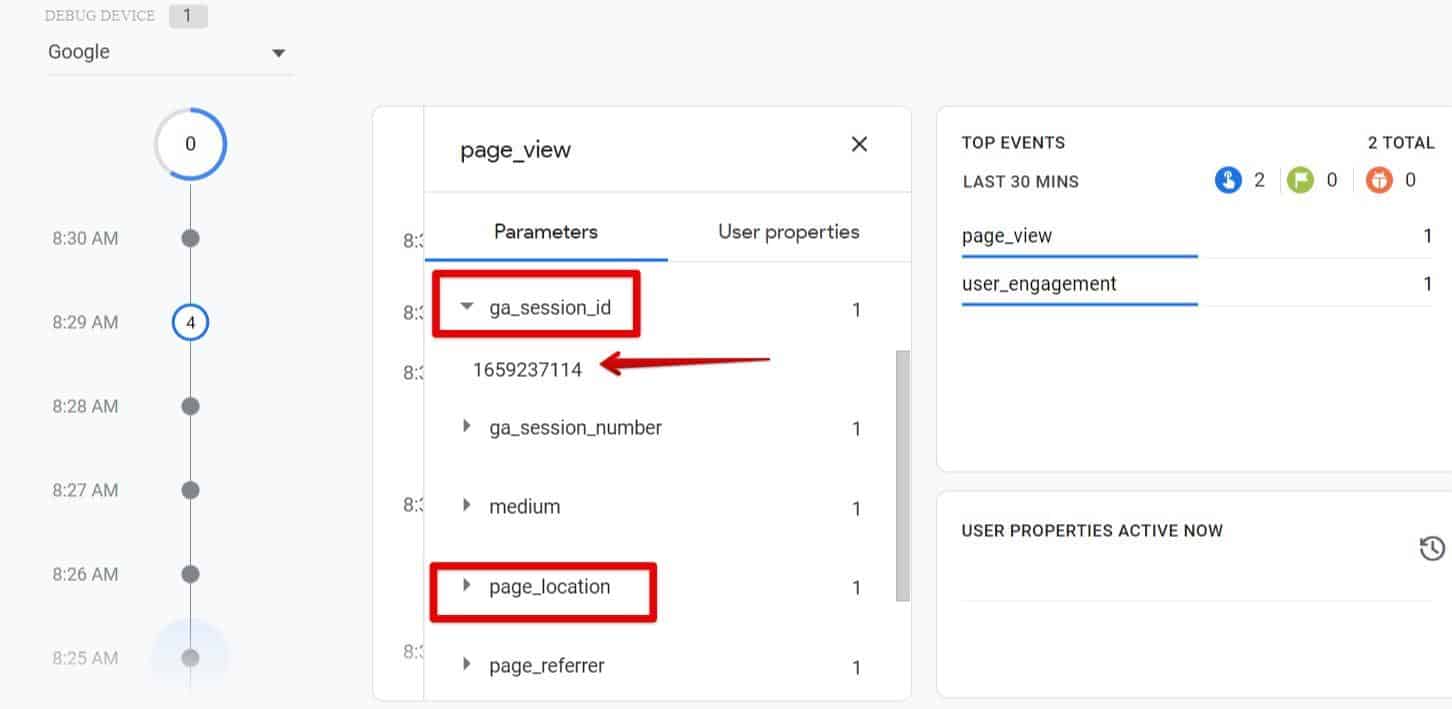
Task: Expand the ga_session_number parameter
Action: [466, 427]
